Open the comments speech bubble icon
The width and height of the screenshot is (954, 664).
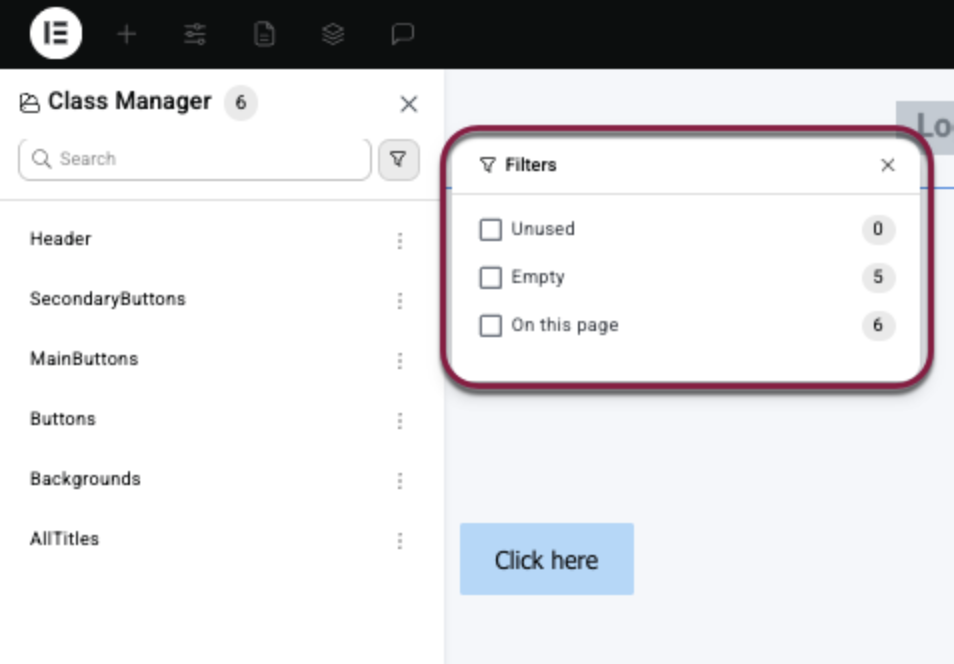(402, 35)
